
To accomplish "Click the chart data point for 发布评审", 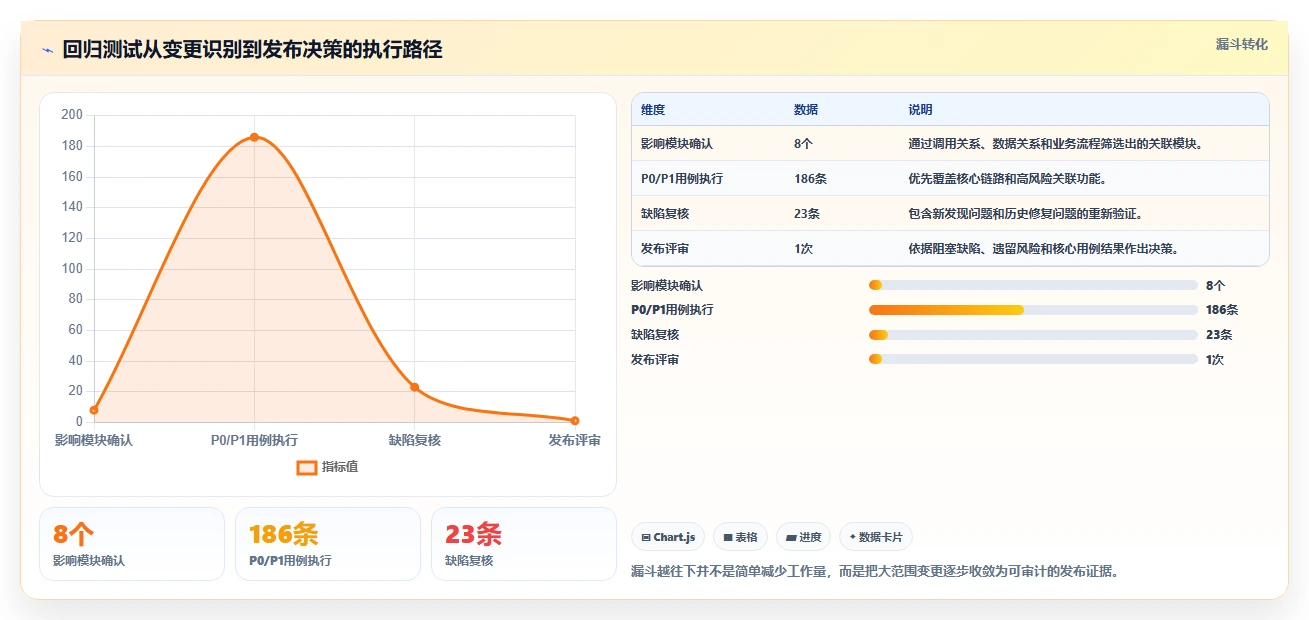I will point(575,420).
